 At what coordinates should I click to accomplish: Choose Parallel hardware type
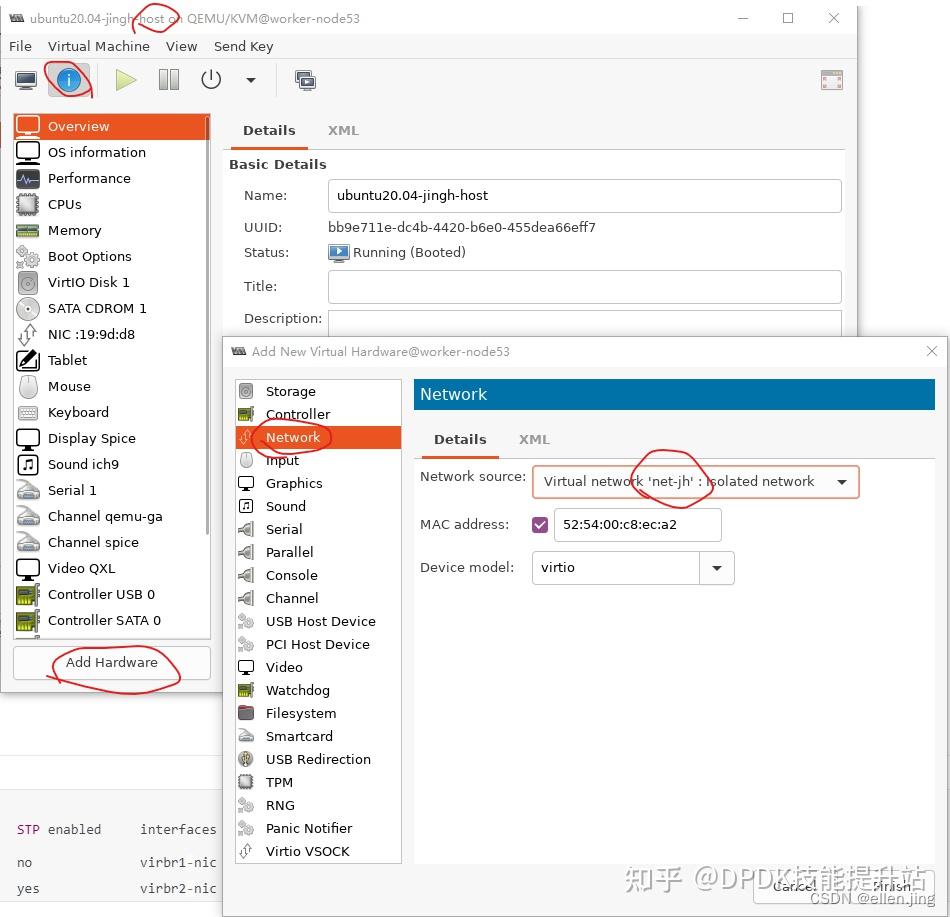[318, 553]
